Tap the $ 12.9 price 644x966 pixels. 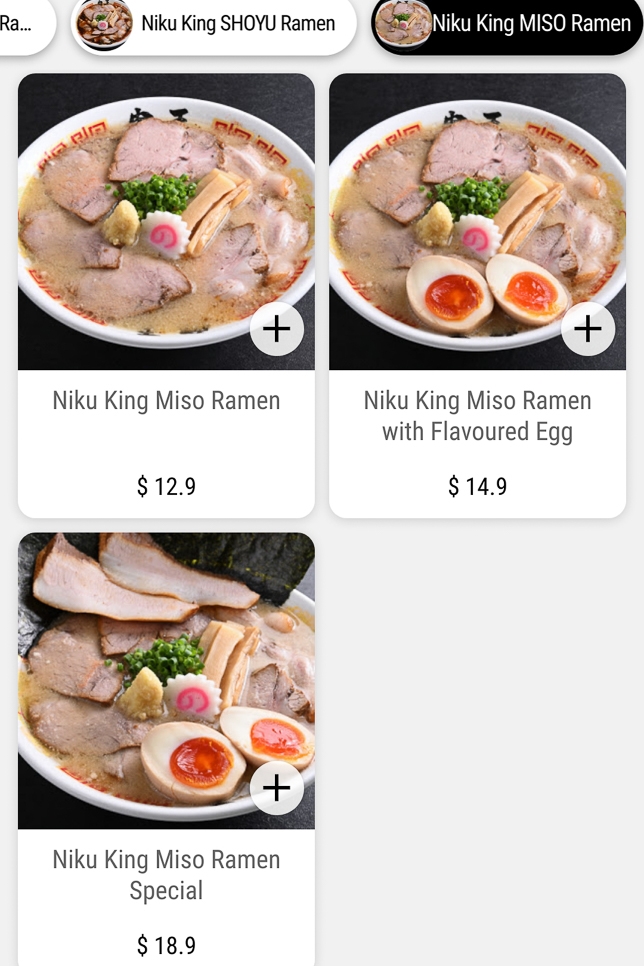[166, 487]
